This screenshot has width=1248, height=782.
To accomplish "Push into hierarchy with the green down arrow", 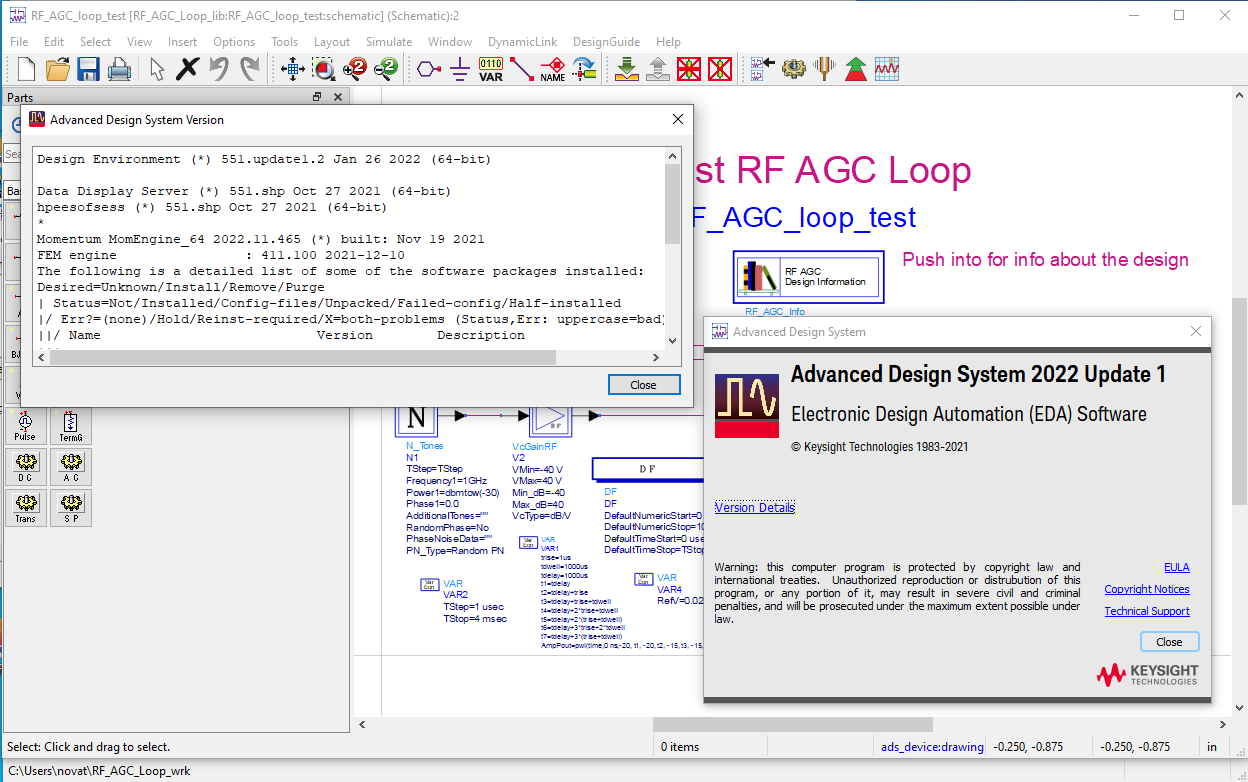I will click(626, 69).
